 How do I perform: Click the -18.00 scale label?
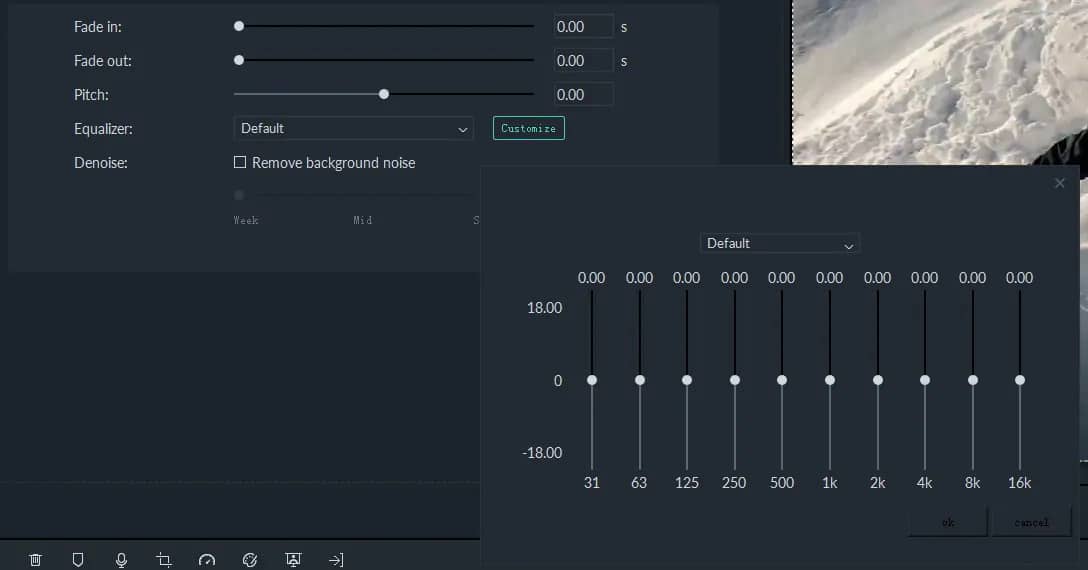click(x=542, y=453)
